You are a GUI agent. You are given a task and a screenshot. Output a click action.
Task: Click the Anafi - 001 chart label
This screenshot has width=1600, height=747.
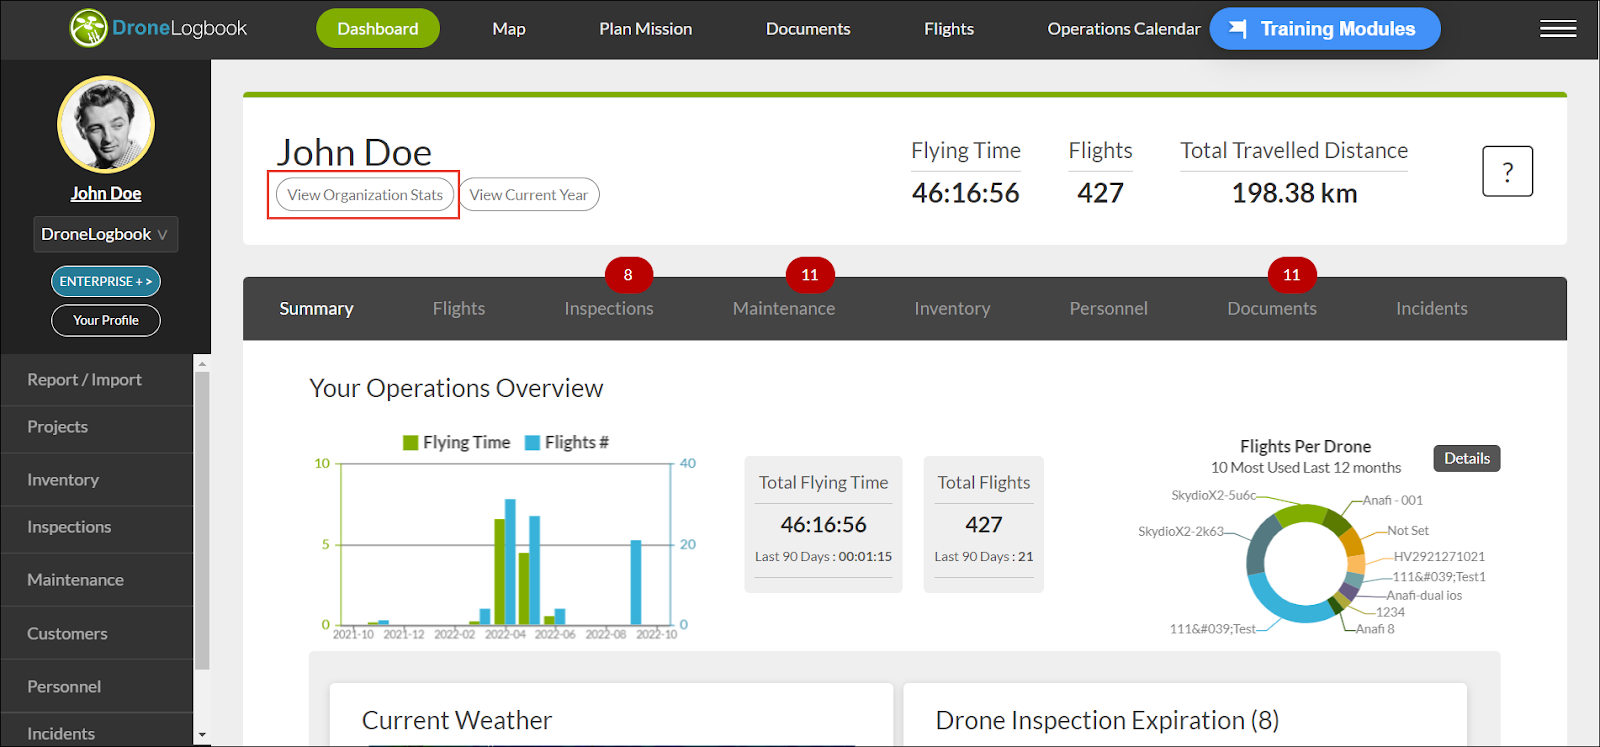[1393, 500]
